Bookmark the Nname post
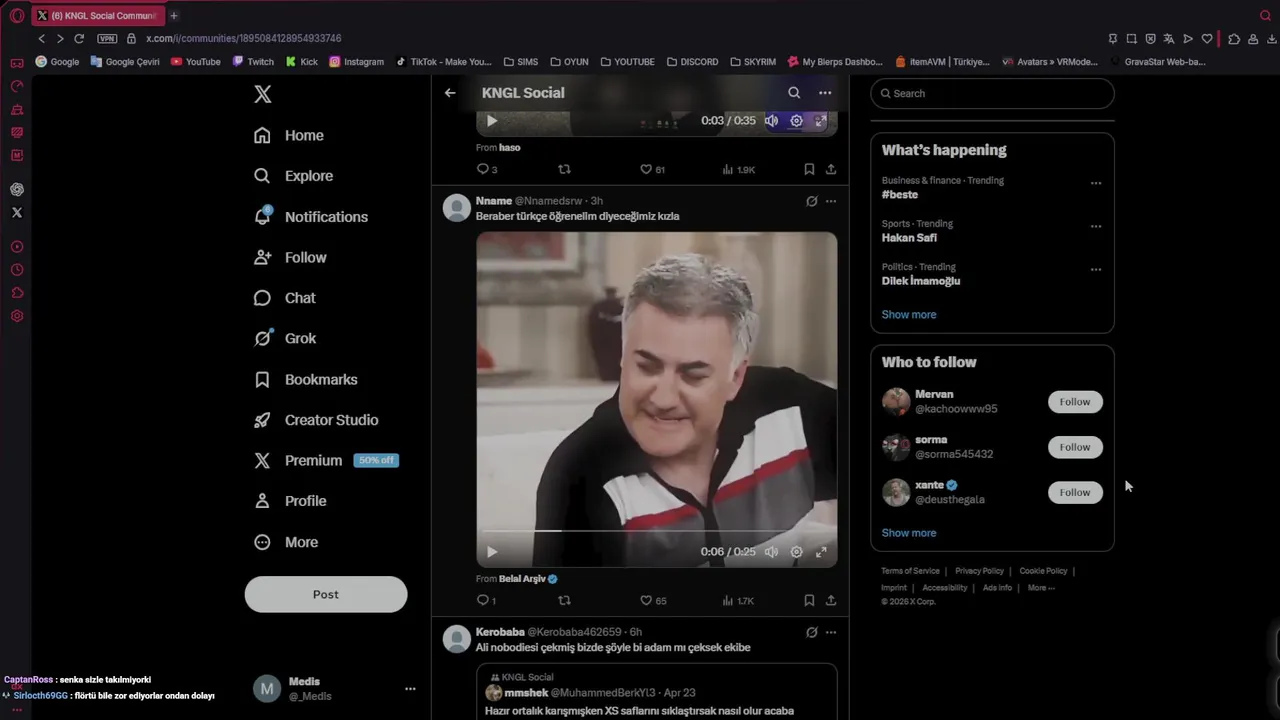The image size is (1280, 720). 809,601
